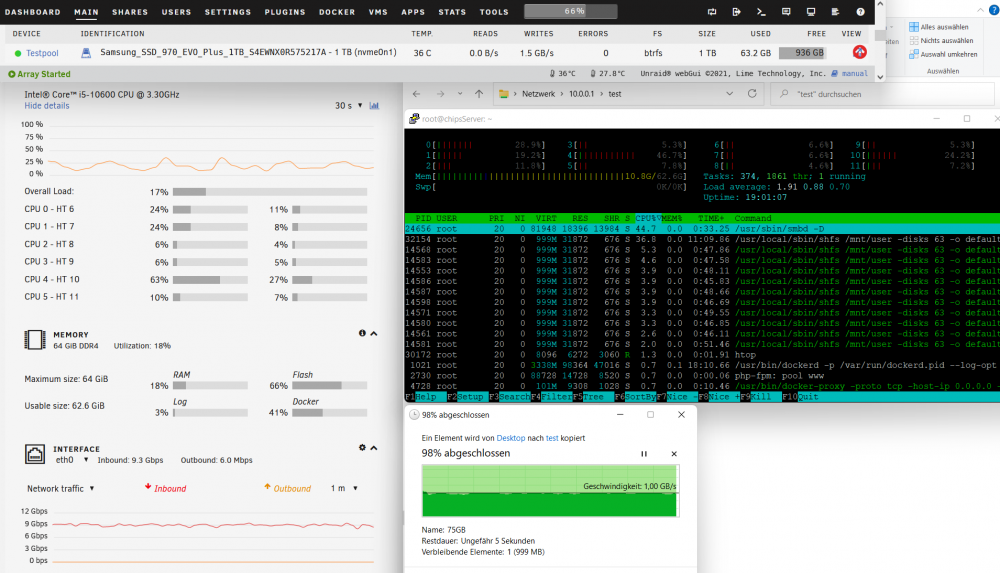The image size is (1000, 573).
Task: Click the PuTTY window title icon
Action: [x=414, y=119]
